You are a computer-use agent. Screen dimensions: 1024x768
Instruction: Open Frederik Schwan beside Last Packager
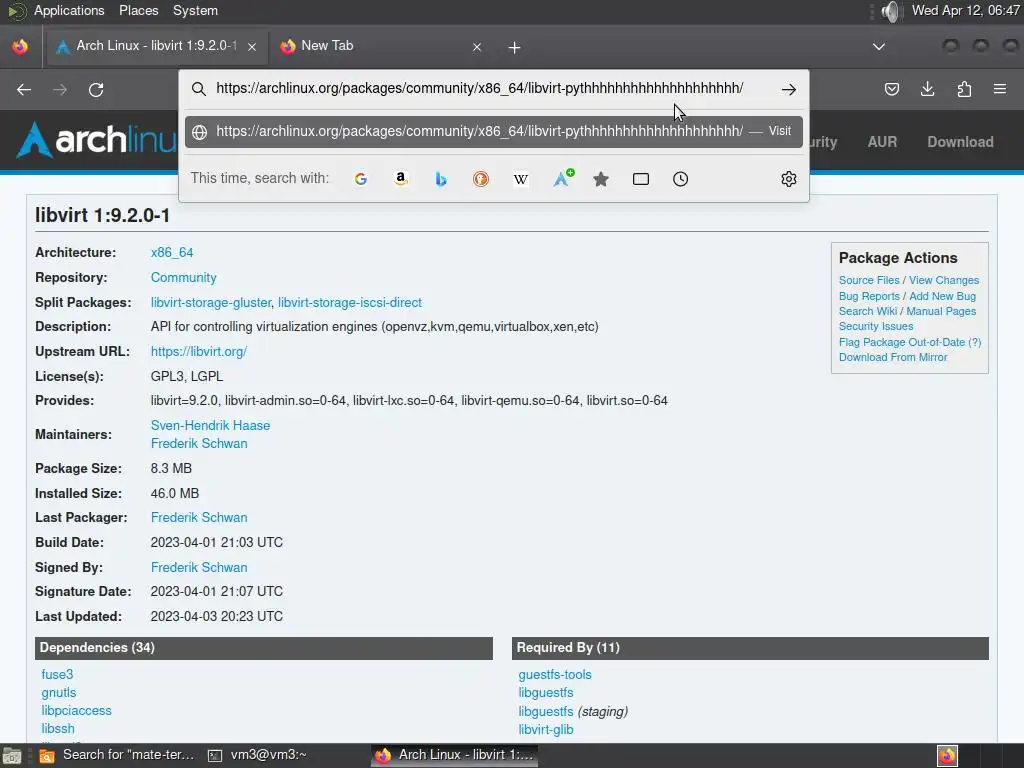[x=199, y=517]
